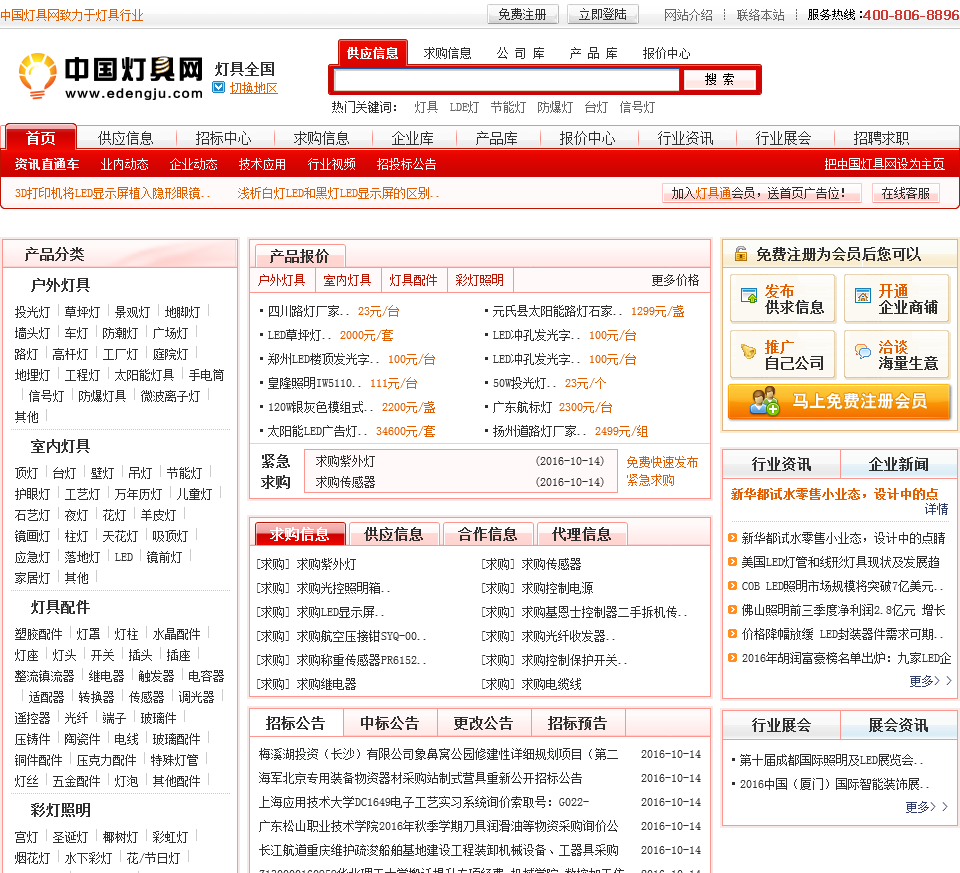Switch to 代理信息 tab
This screenshot has height=873, width=960.
[582, 534]
